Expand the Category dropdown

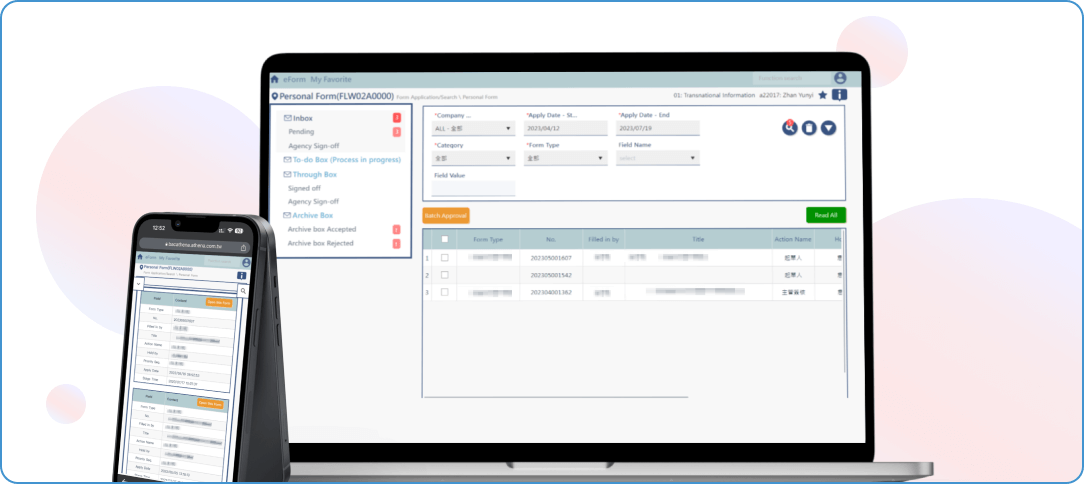click(x=473, y=158)
